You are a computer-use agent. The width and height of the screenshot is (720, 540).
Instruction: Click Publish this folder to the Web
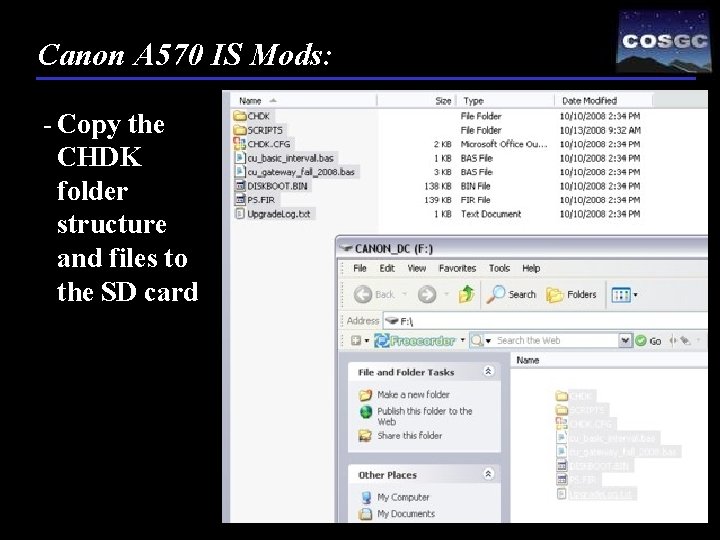[425, 416]
